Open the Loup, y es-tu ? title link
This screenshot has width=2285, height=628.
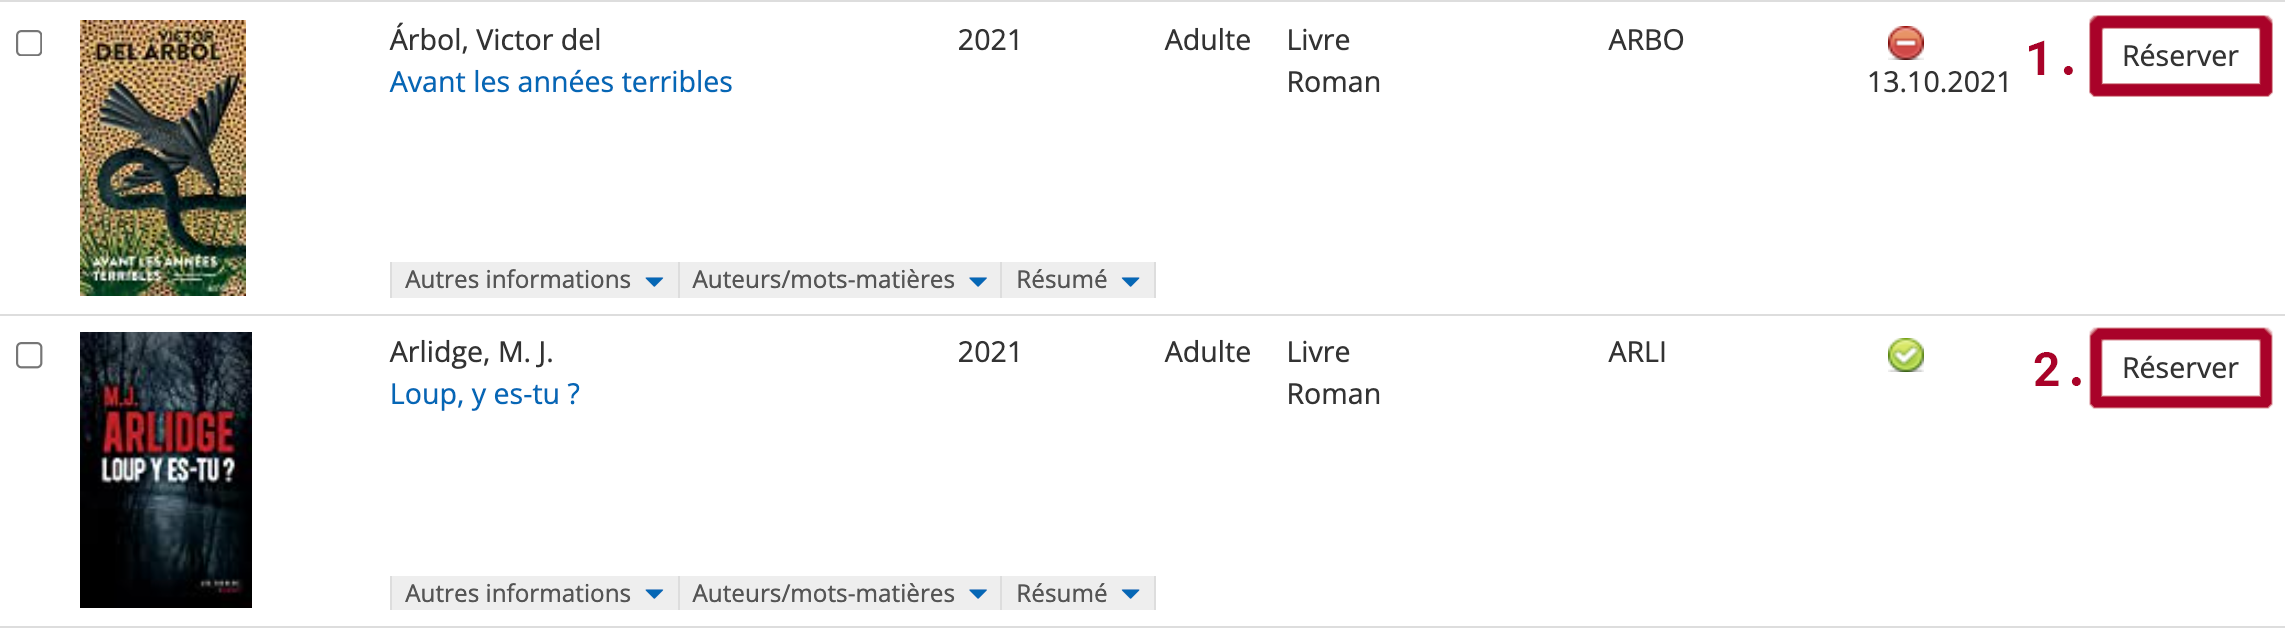[484, 394]
